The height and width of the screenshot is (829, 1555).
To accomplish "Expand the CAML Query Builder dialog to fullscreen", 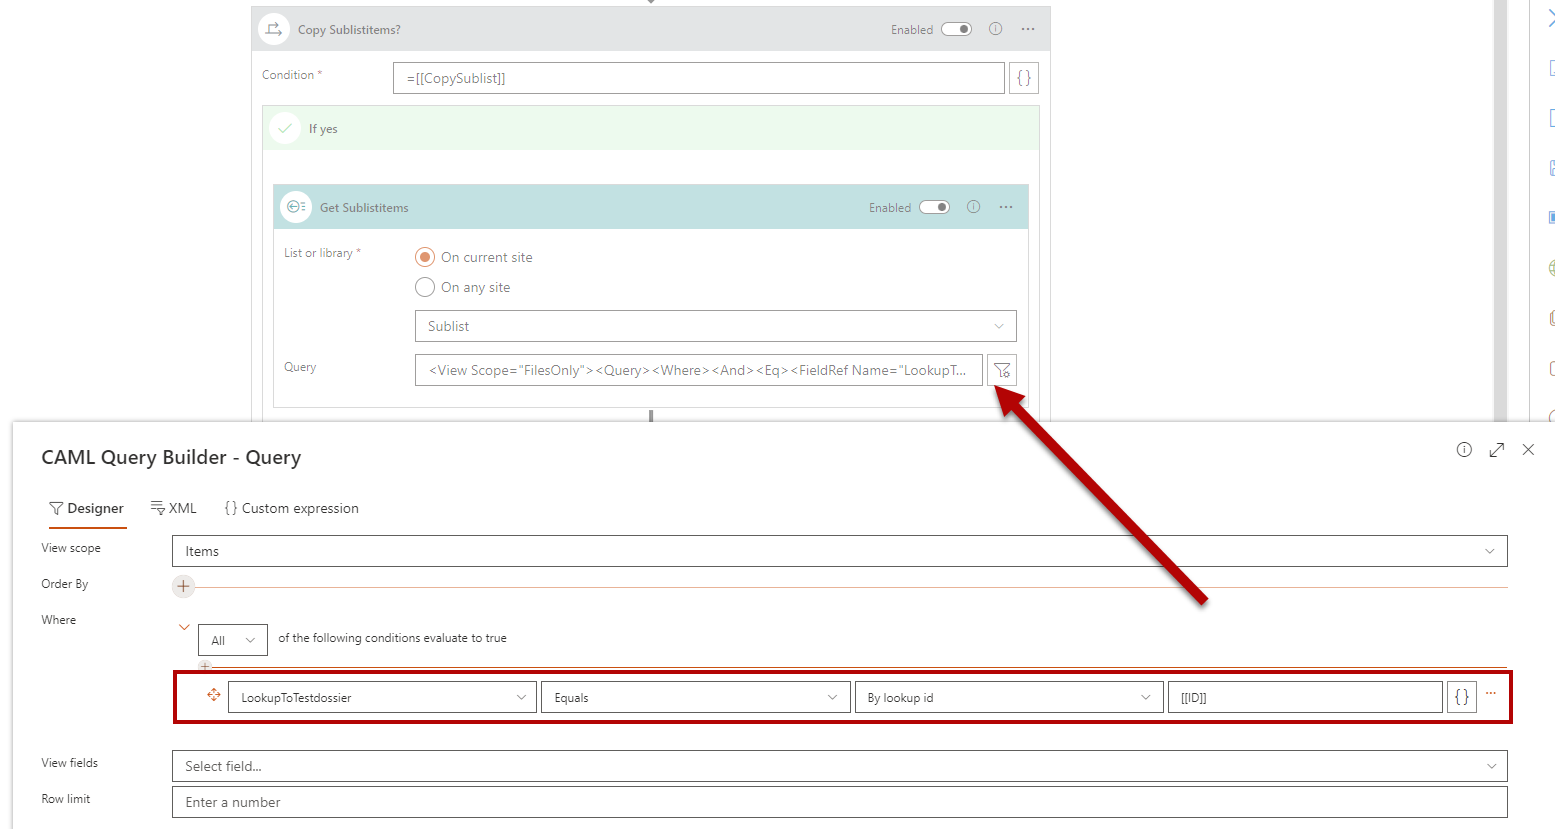I will click(1496, 450).
